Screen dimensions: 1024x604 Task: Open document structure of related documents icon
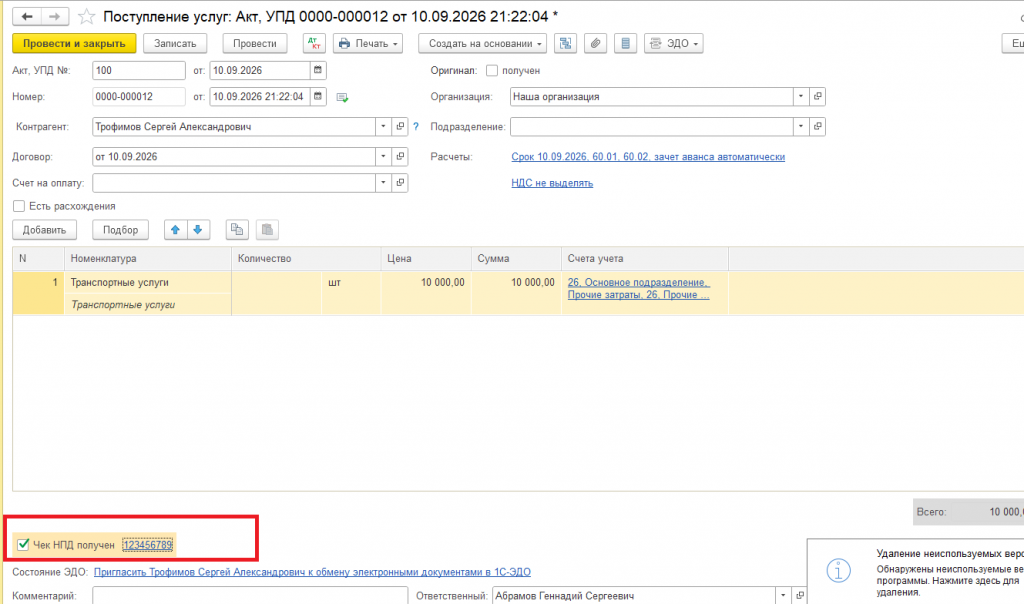[x=565, y=44]
